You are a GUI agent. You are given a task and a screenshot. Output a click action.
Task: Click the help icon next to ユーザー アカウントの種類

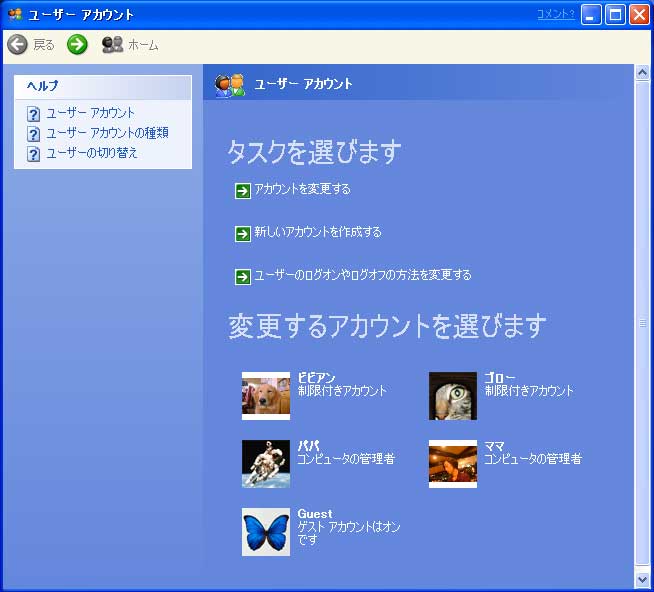(33, 134)
